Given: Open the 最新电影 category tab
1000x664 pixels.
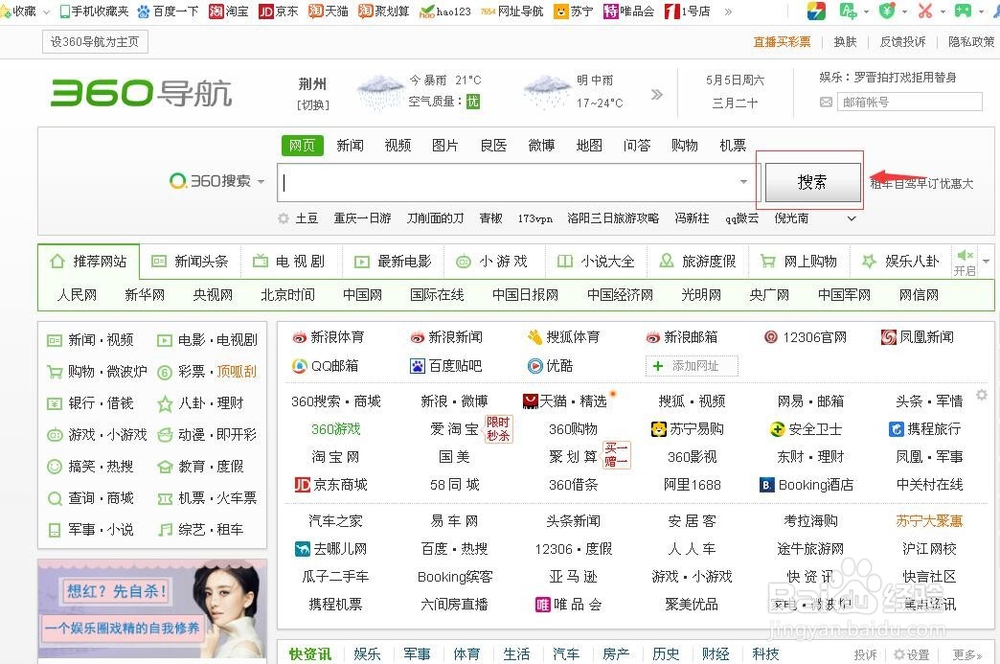Looking at the screenshot, I should click(393, 262).
